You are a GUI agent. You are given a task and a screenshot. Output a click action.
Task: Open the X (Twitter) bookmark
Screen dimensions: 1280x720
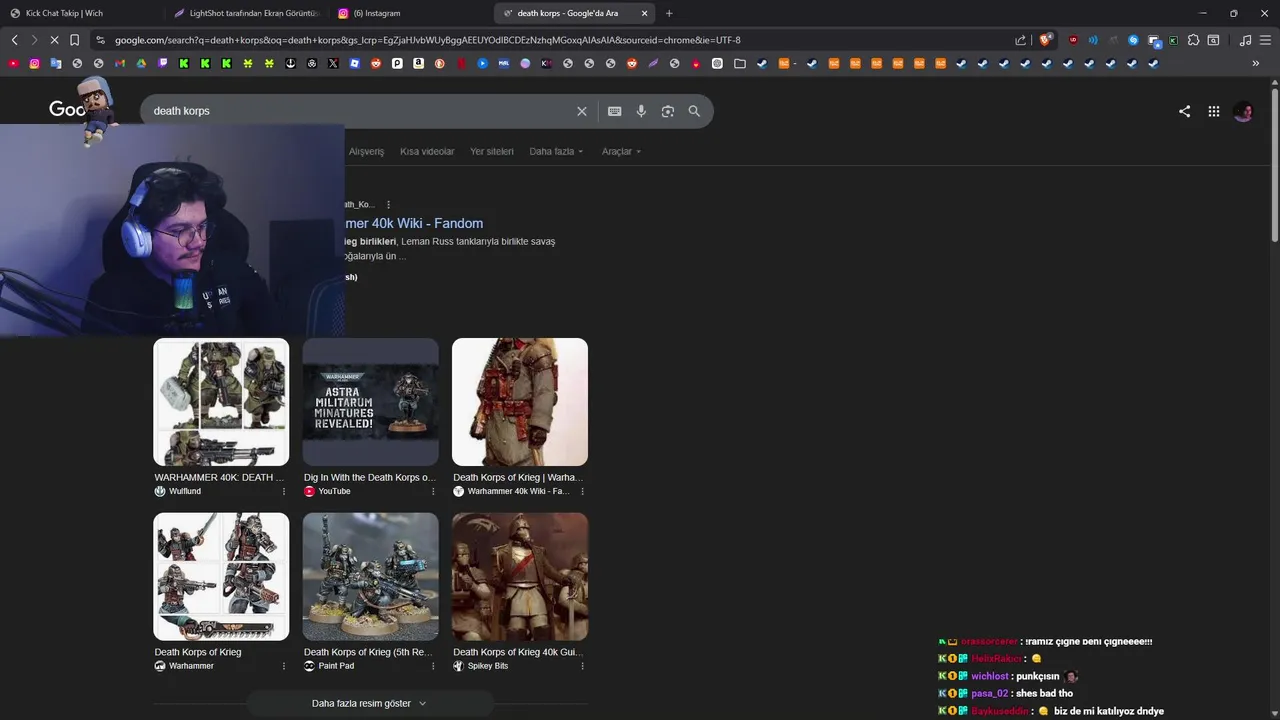coord(333,63)
